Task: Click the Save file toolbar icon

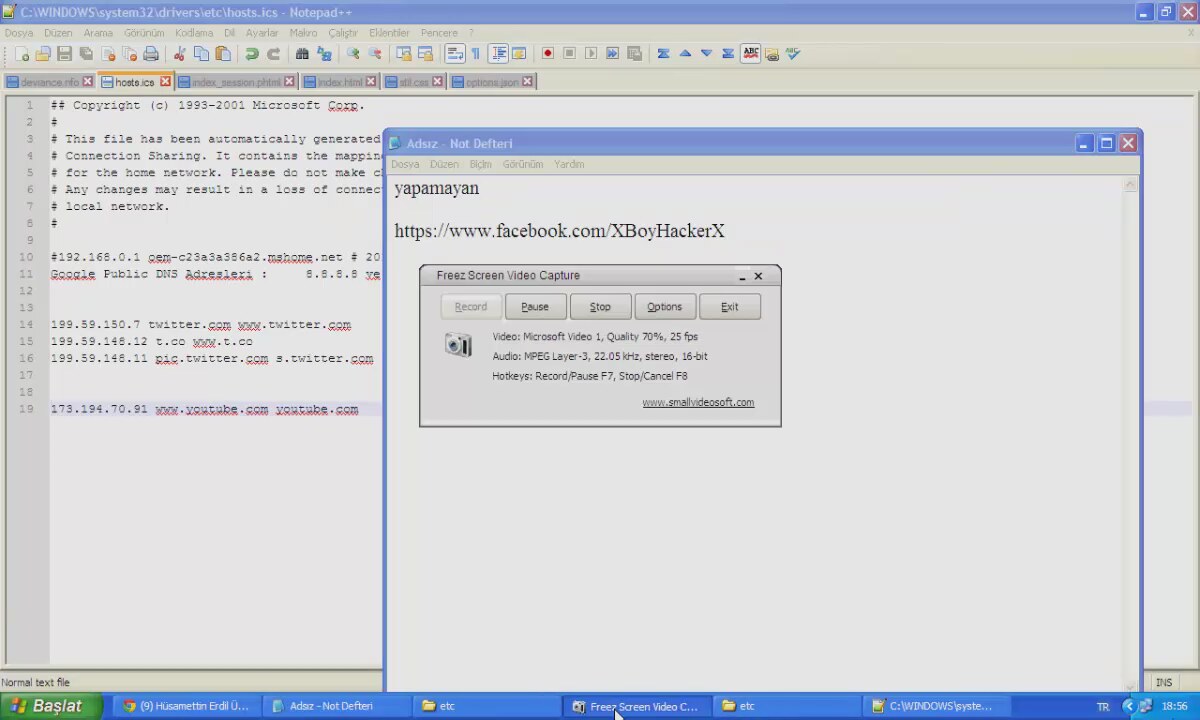Action: click(64, 54)
